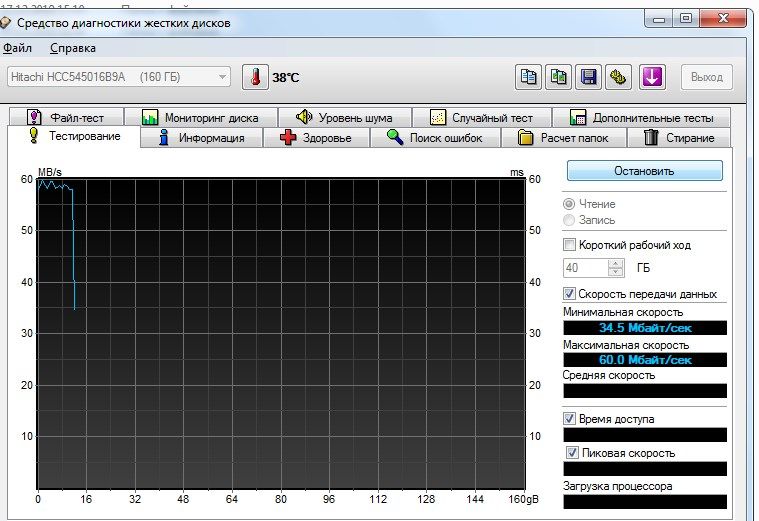This screenshot has width=759, height=521.
Task: Click the short stroke size field showing 40
Action: [586, 268]
